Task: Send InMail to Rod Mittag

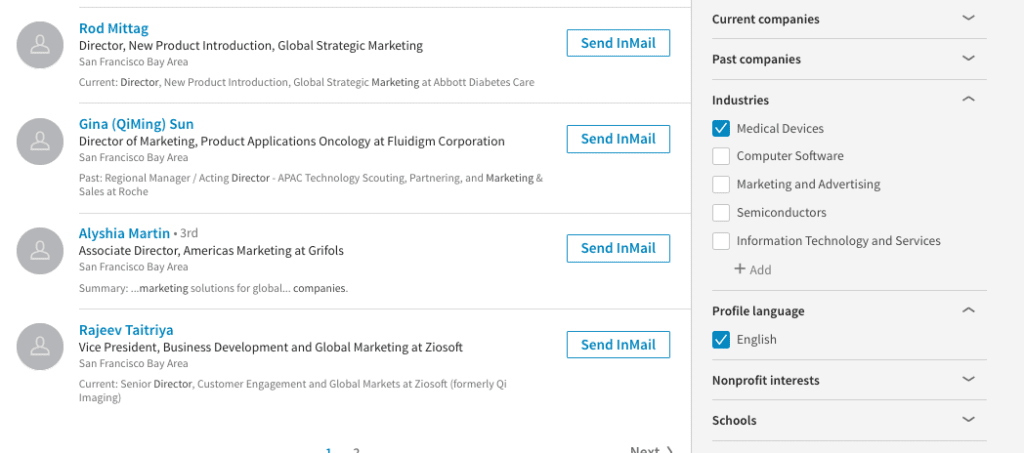Action: pyautogui.click(x=618, y=43)
